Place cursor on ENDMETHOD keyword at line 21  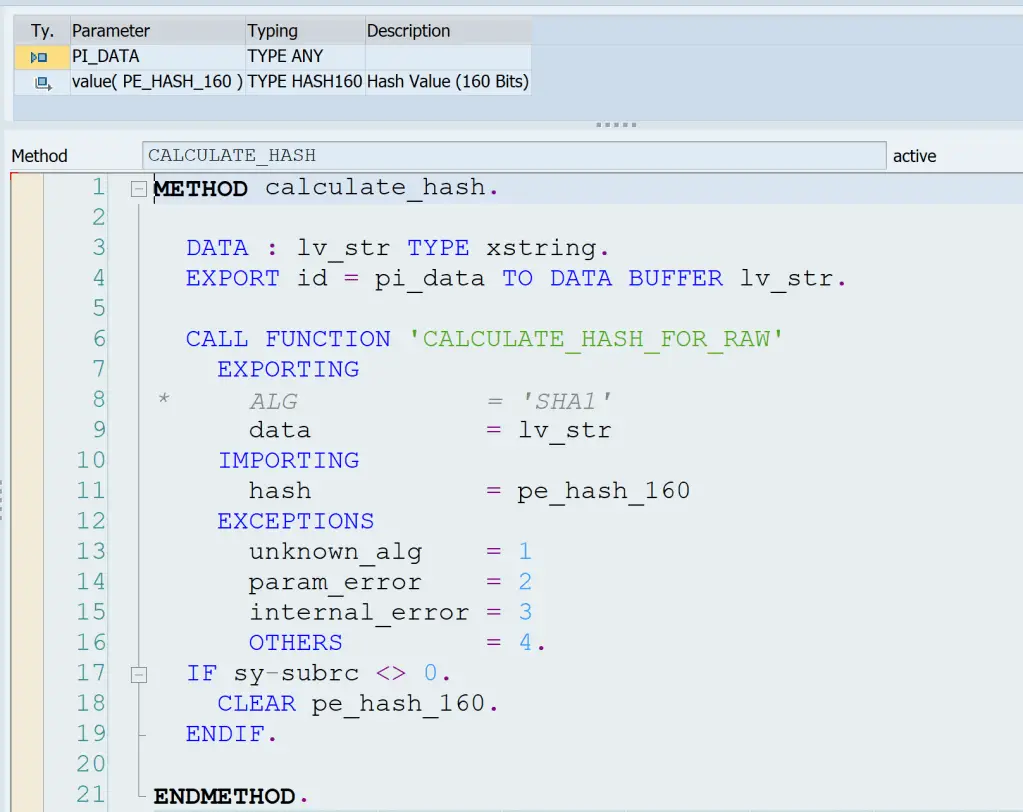point(224,796)
